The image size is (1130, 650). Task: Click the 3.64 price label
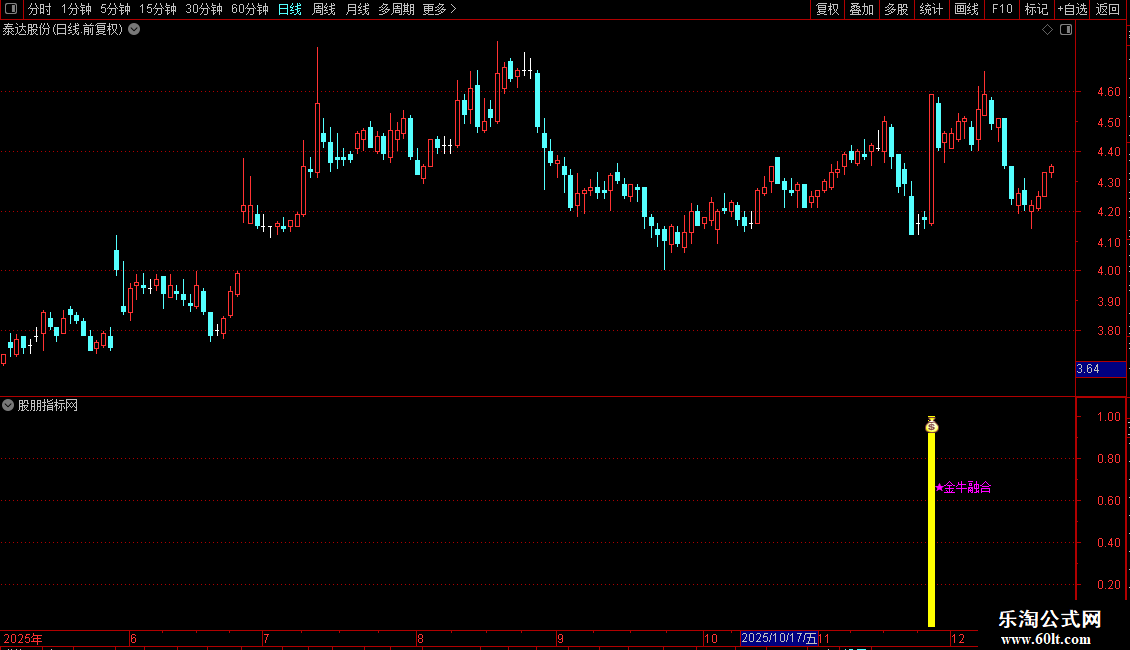1100,369
